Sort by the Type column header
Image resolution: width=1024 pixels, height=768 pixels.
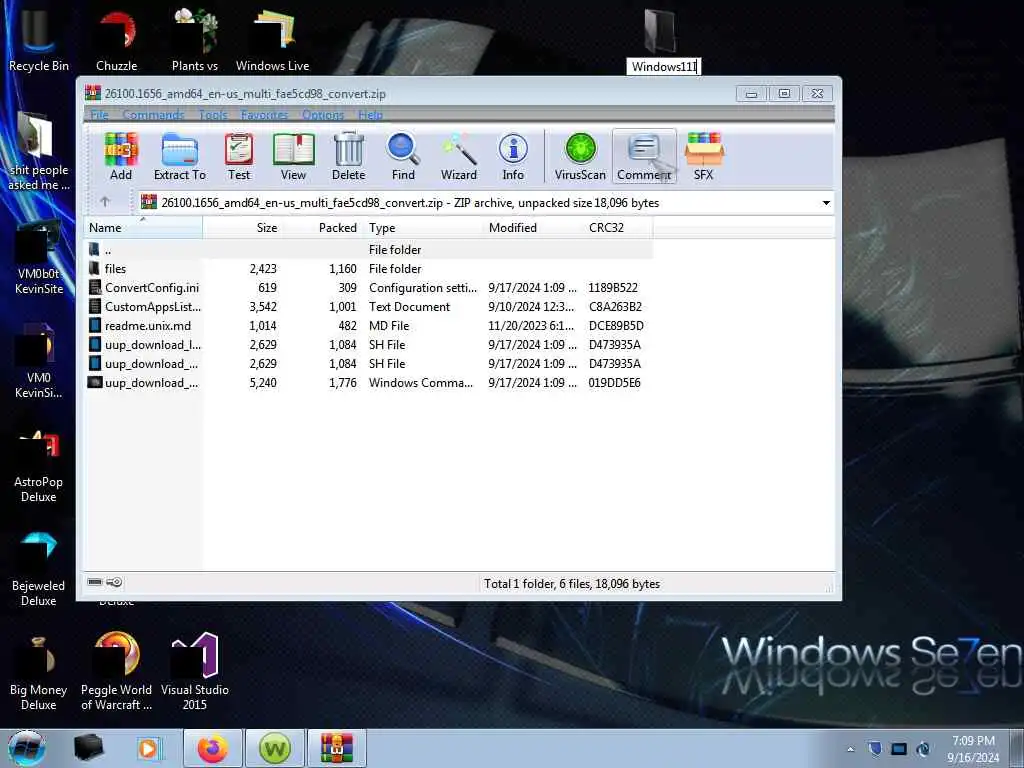[423, 227]
